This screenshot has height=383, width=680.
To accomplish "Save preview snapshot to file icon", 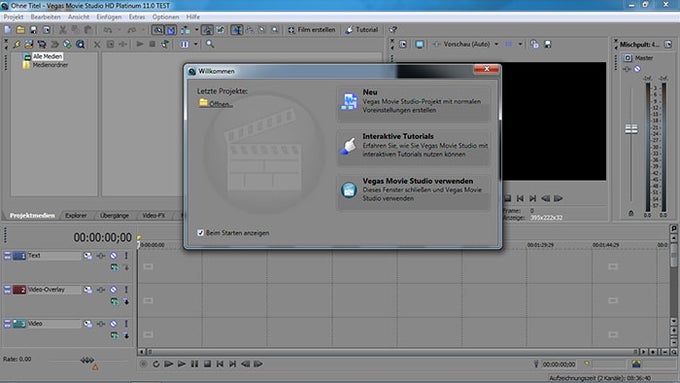I will click(548, 44).
